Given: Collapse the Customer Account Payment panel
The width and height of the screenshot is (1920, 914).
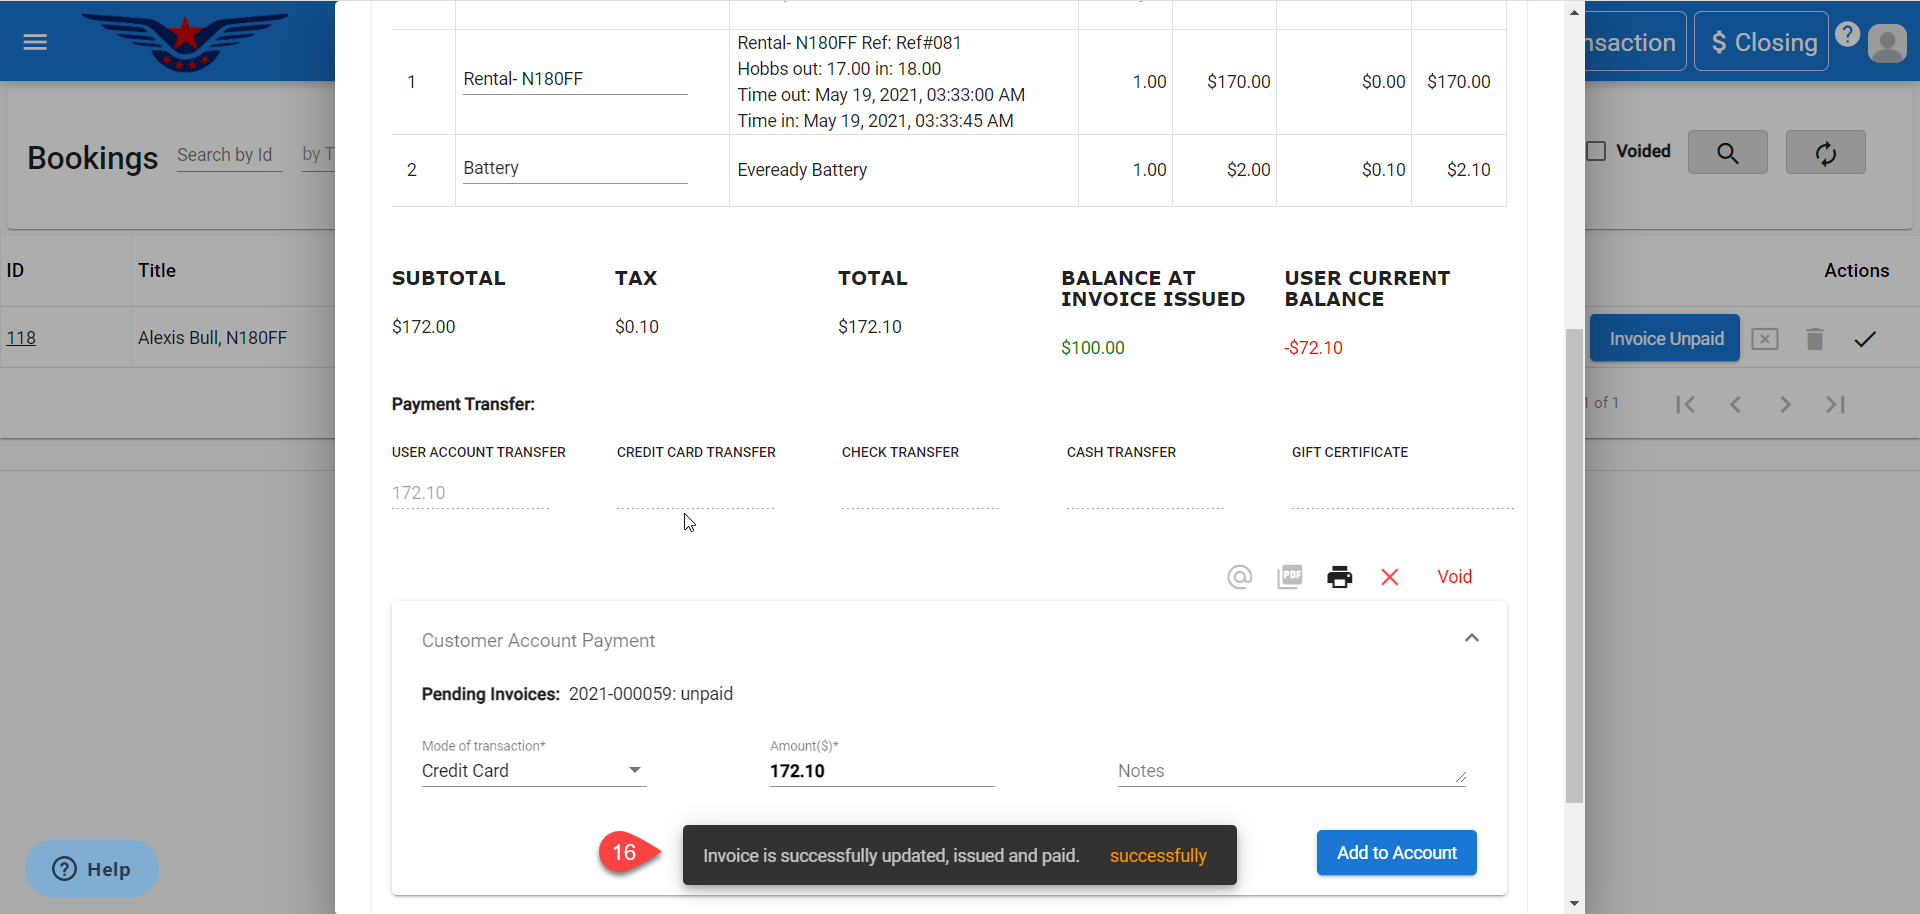Looking at the screenshot, I should pos(1471,638).
